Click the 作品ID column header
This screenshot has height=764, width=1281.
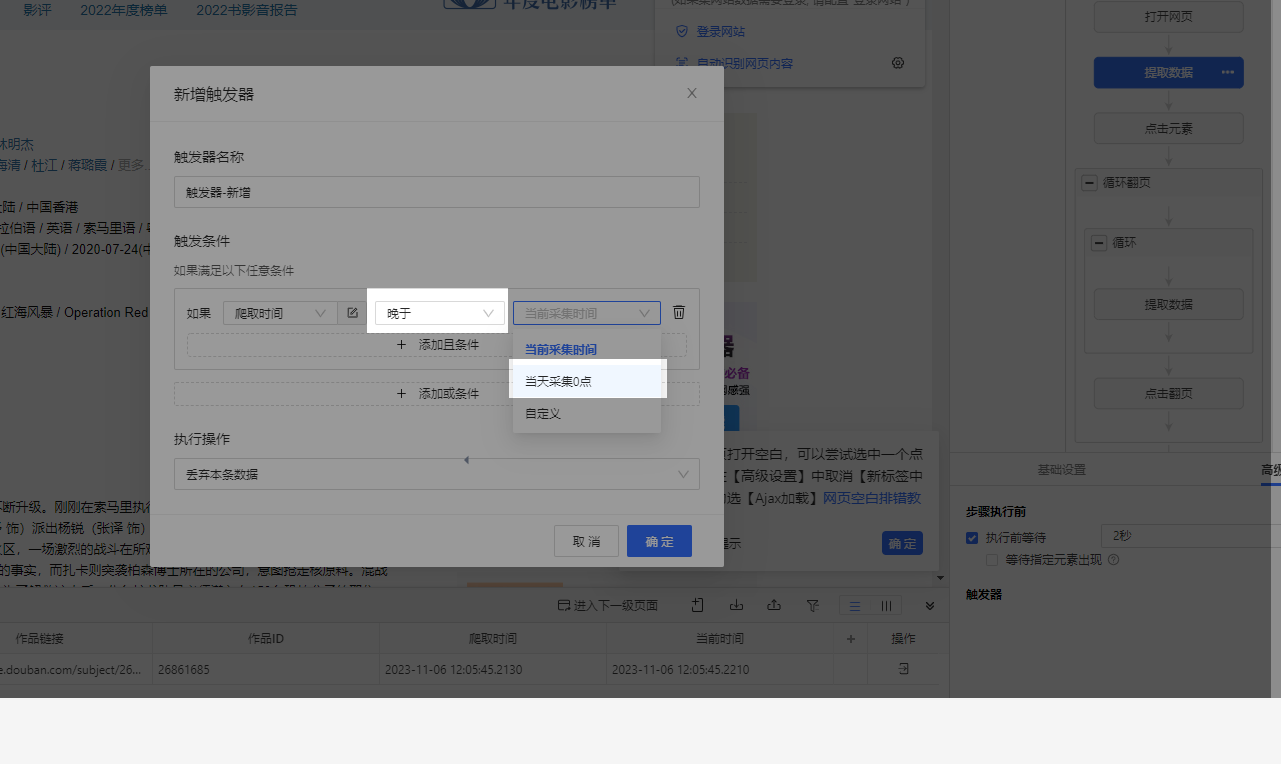point(266,638)
